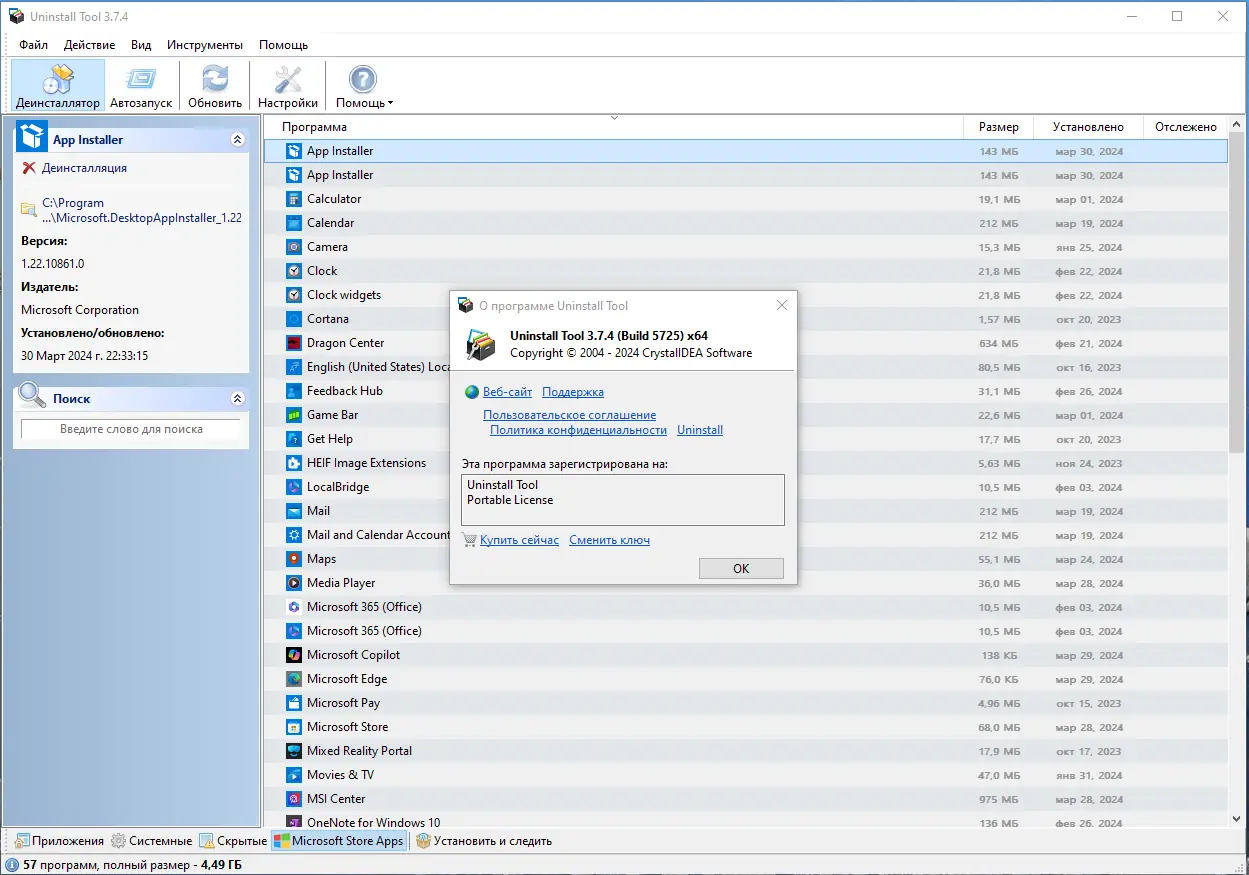Click the Microsoft Copilot app icon
The width and height of the screenshot is (1249, 875).
tap(293, 655)
